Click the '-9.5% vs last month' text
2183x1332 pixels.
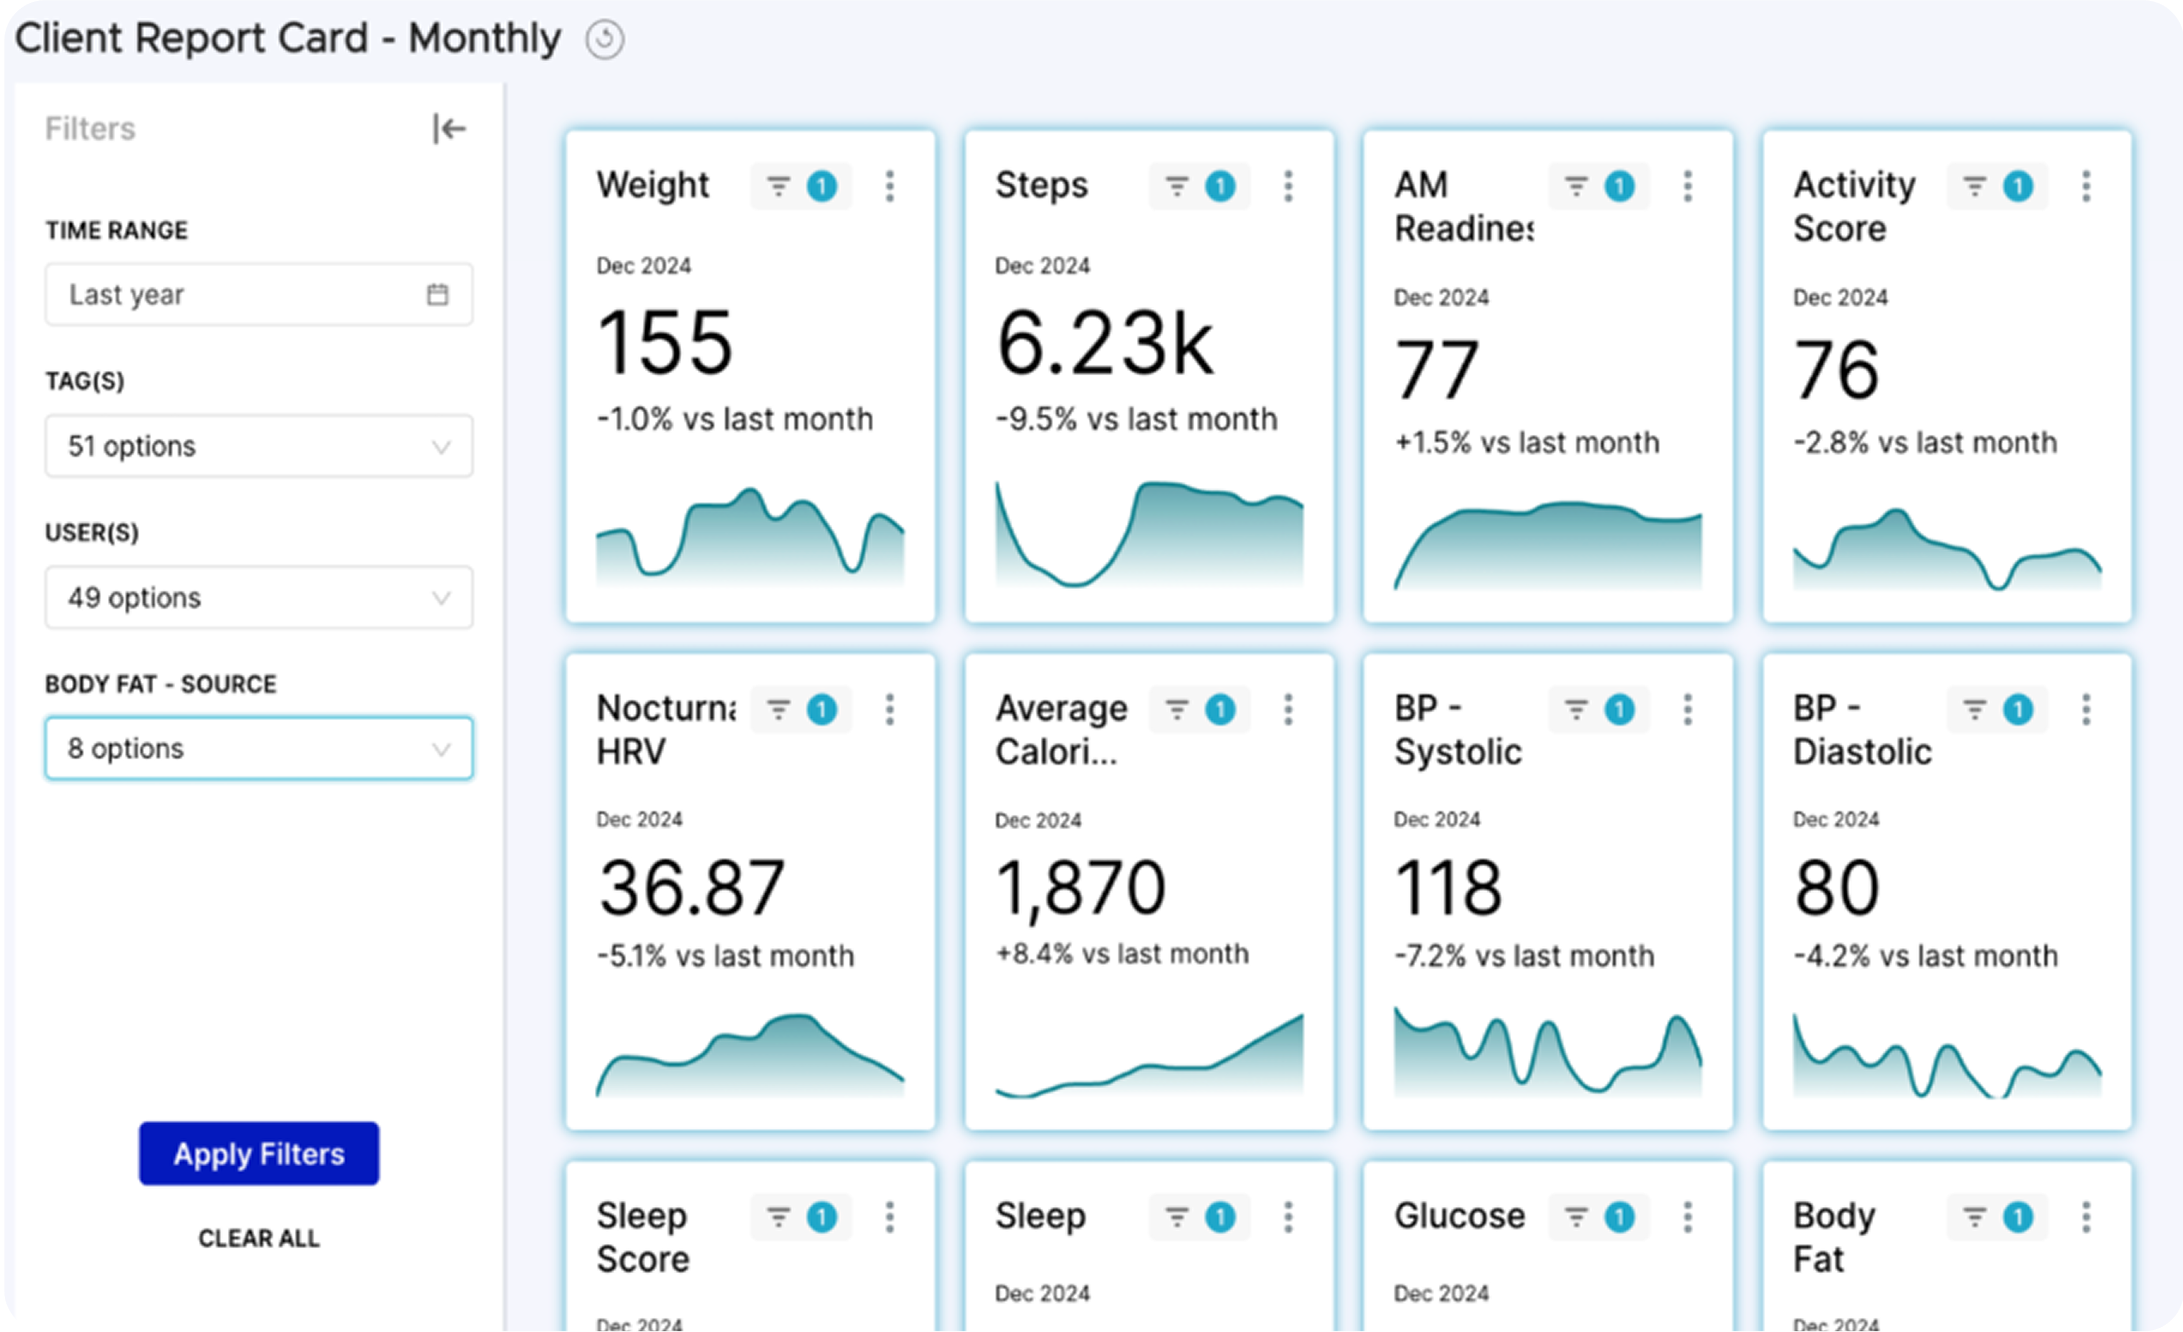pos(1136,419)
